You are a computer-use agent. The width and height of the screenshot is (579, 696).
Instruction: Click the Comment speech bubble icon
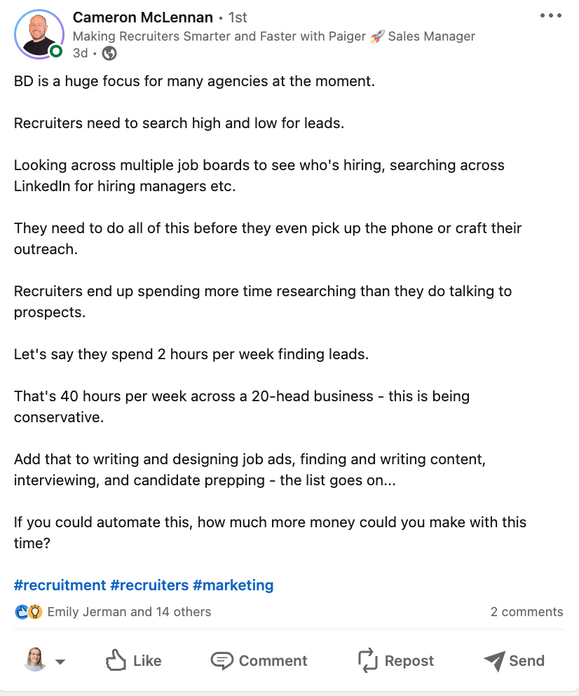(222, 660)
